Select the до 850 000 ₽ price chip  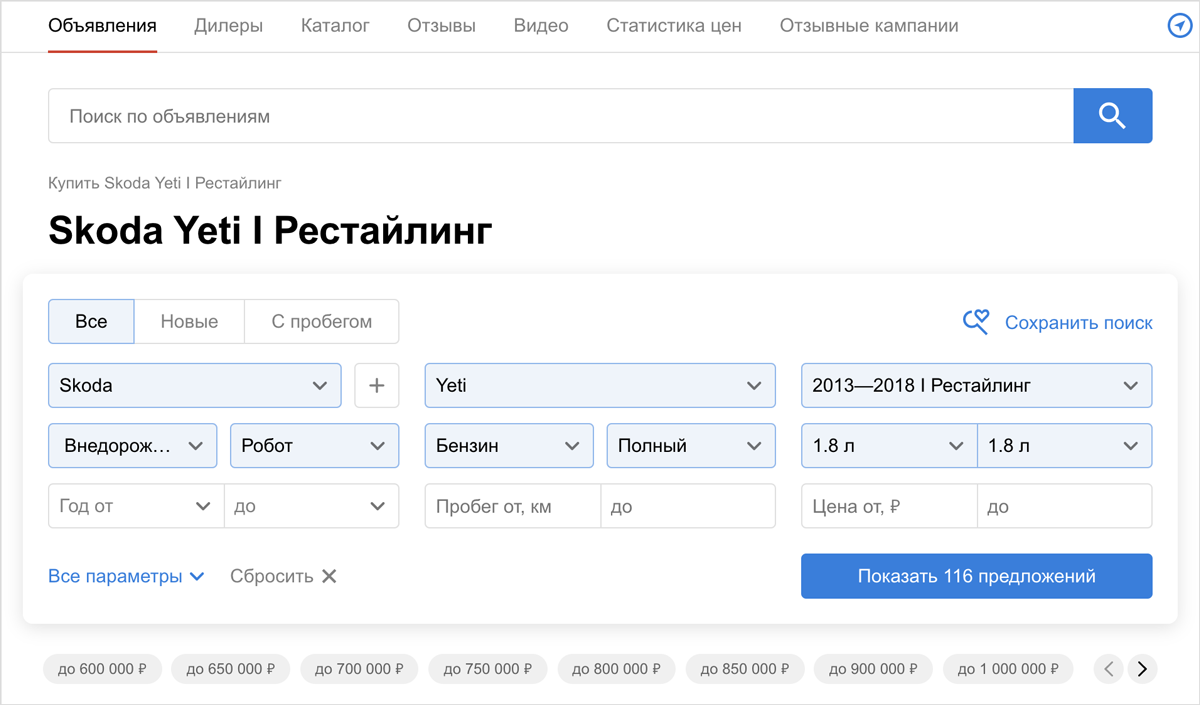pyautogui.click(x=745, y=669)
